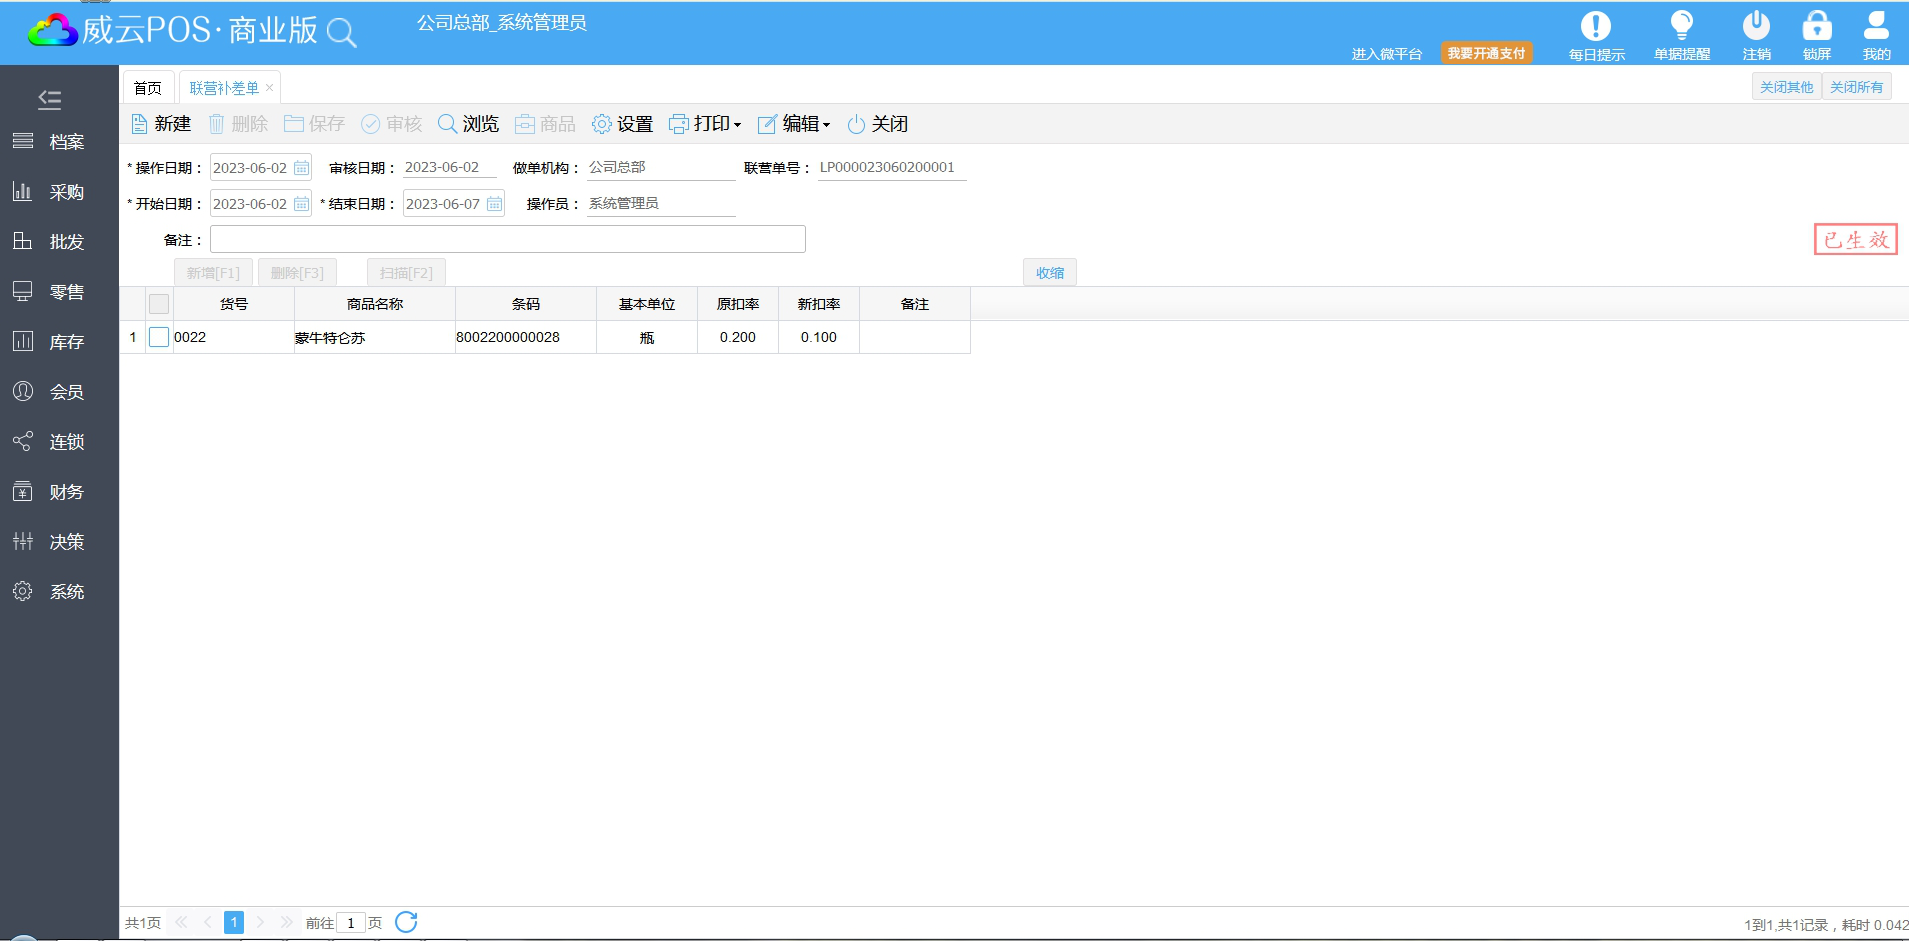Collapse the left sidebar menu
Screen dimensions: 1909x941
coord(49,99)
